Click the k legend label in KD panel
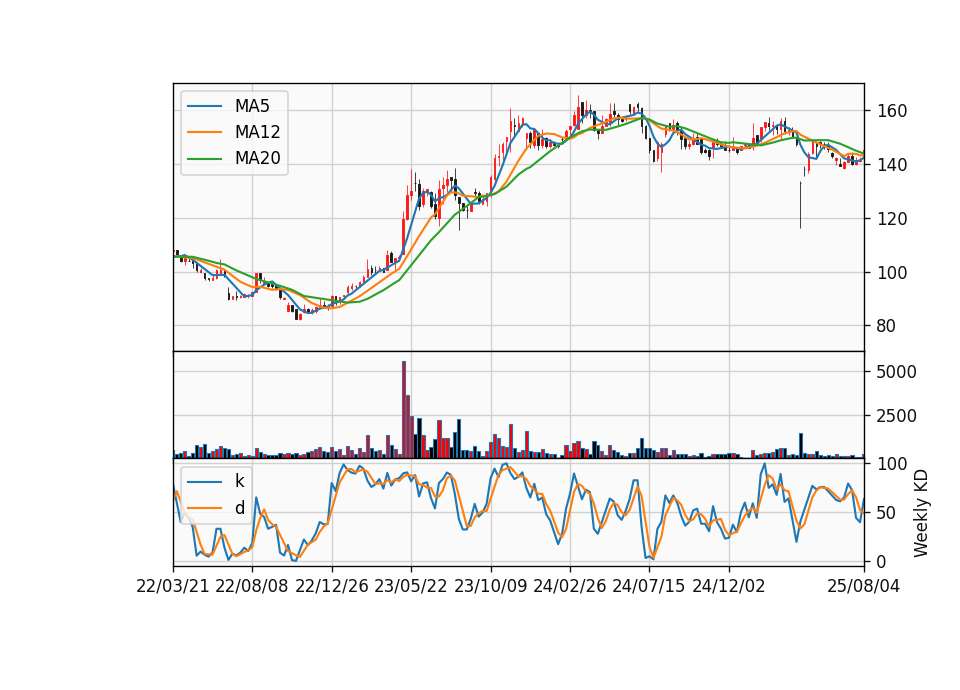The height and width of the screenshot is (690, 960). [x=239, y=481]
